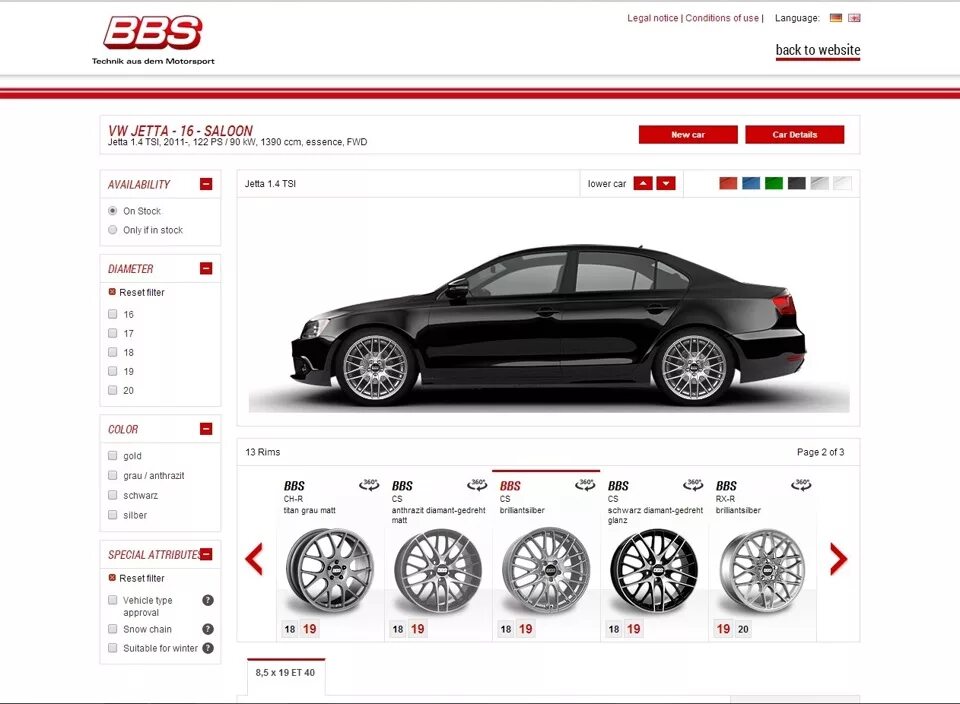The image size is (960, 704).
Task: Reset the Diameter filter
Action: point(137,292)
